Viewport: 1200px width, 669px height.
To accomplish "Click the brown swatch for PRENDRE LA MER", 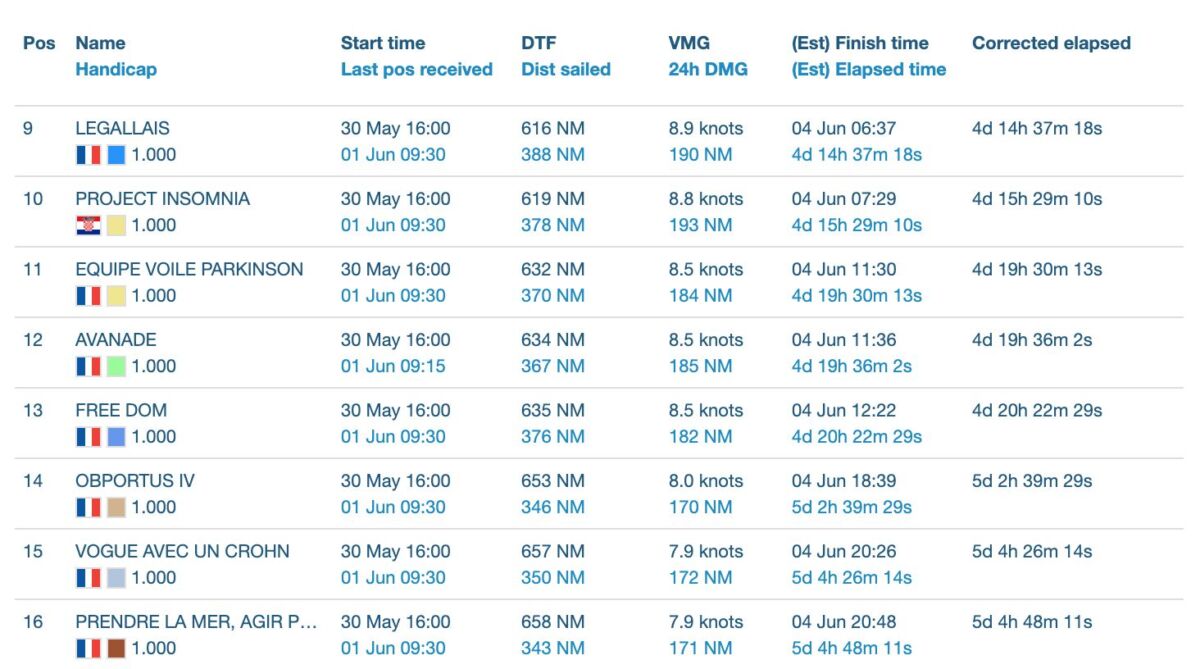I will pos(116,648).
